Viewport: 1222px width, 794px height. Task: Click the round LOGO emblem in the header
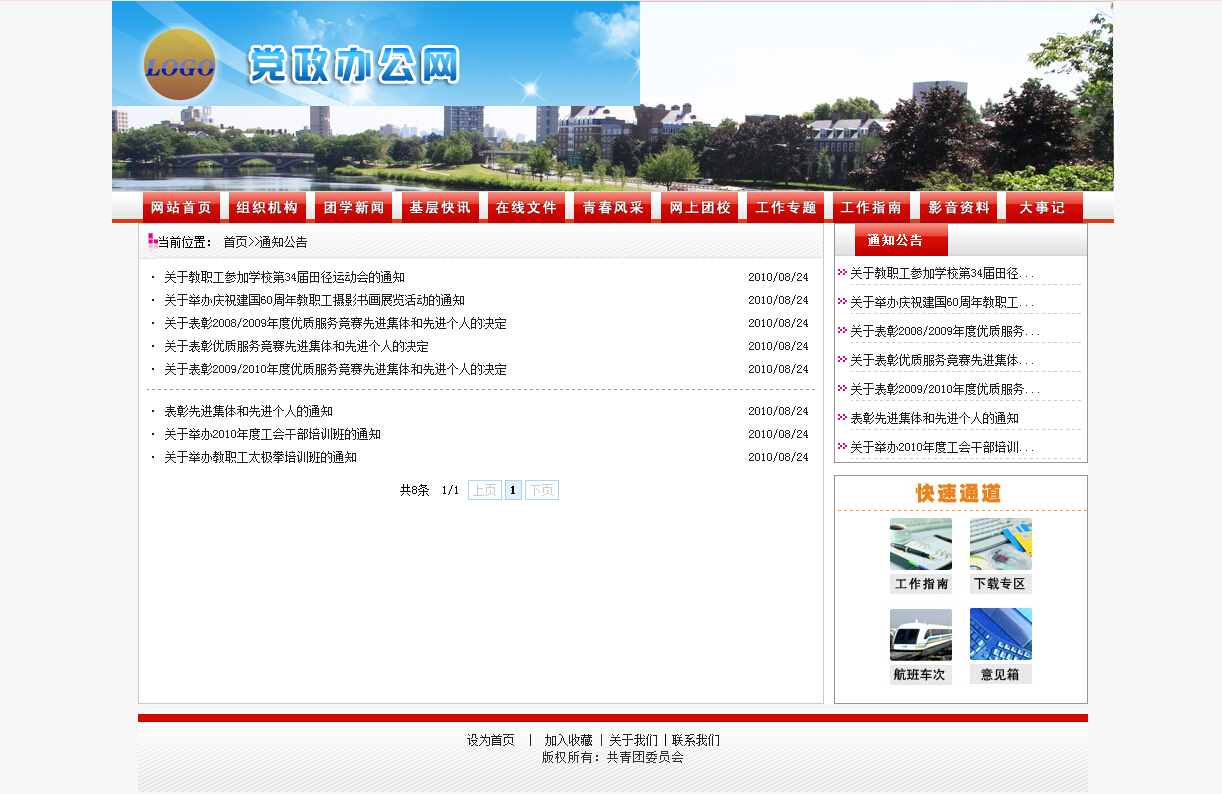coord(179,65)
